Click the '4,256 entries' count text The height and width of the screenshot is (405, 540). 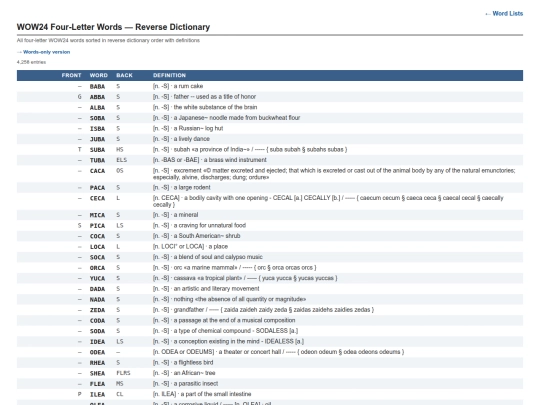coord(31,62)
